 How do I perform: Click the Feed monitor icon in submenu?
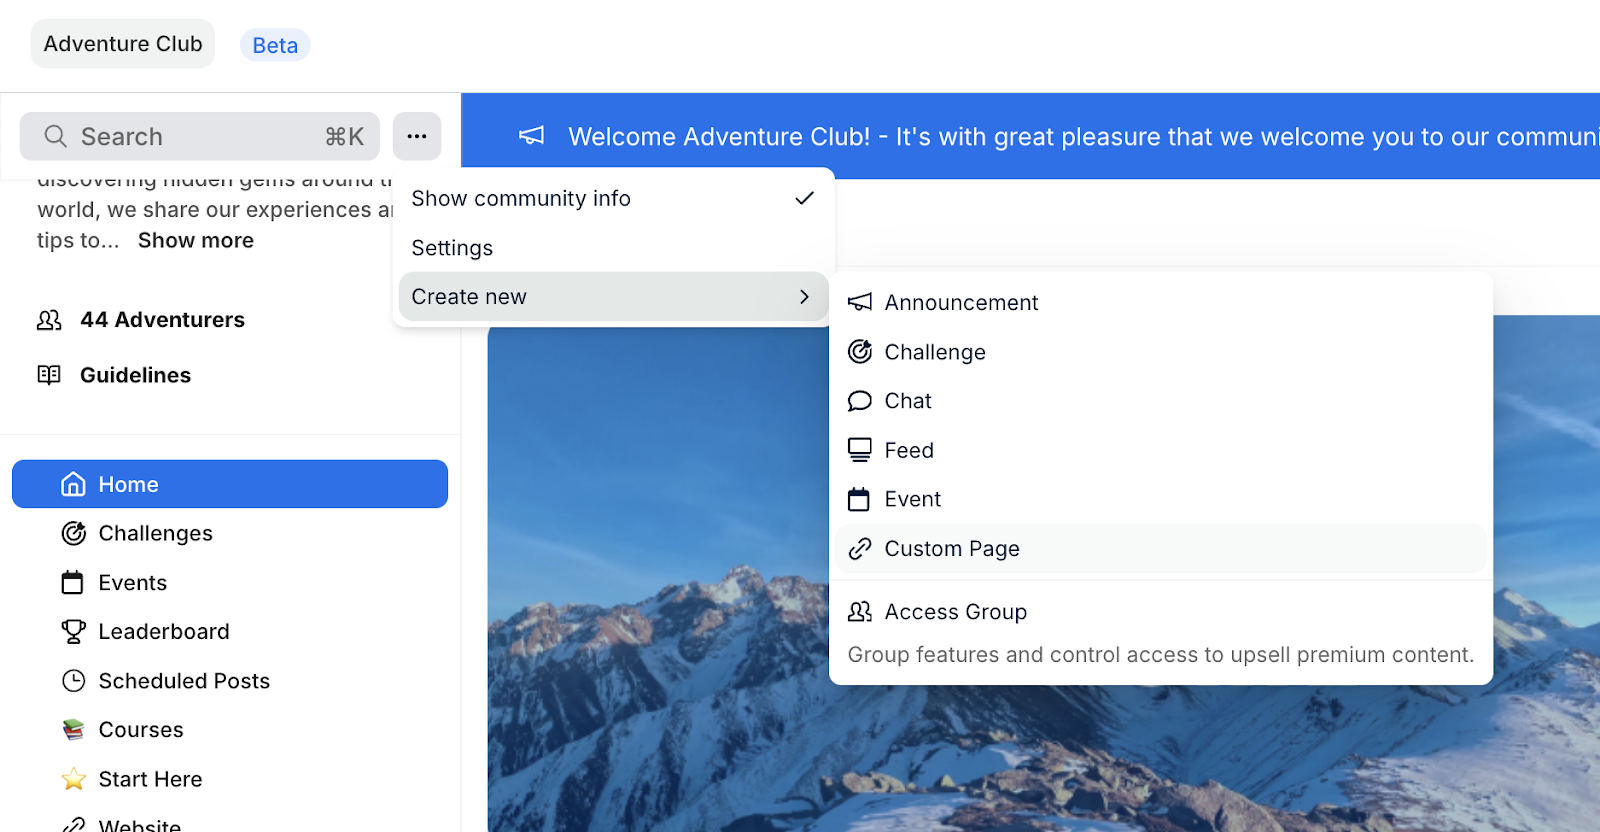point(859,450)
